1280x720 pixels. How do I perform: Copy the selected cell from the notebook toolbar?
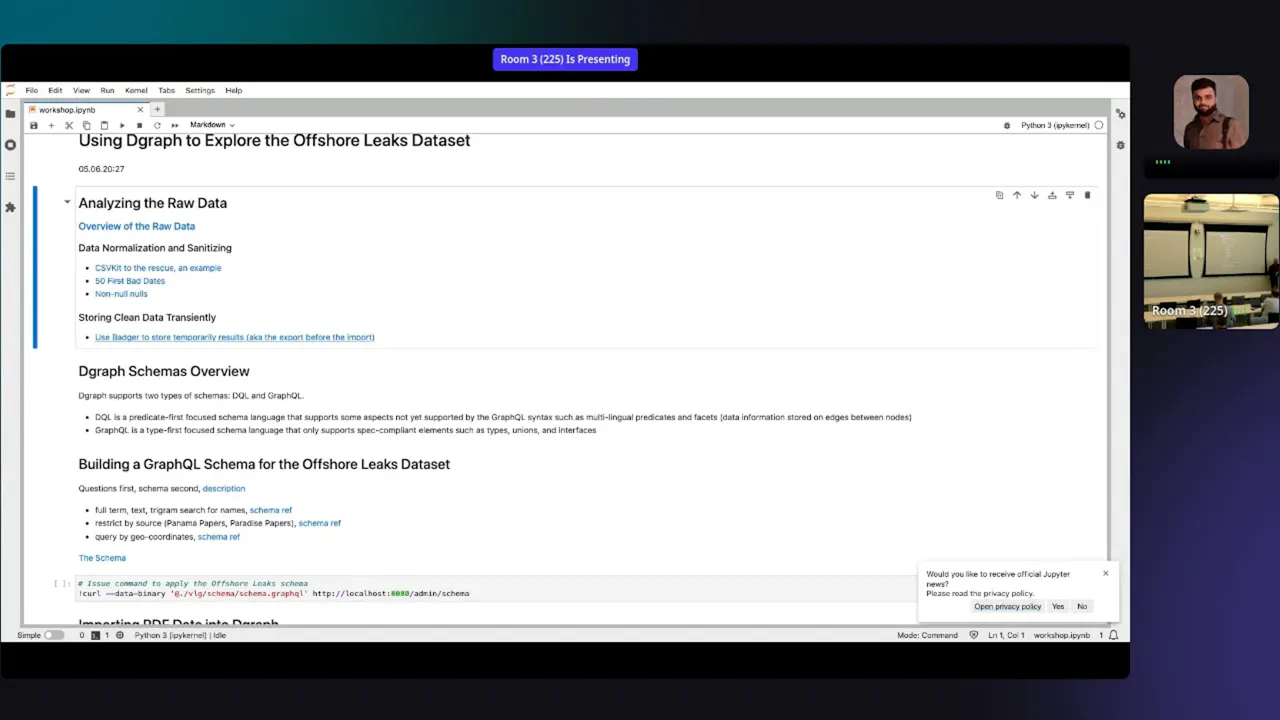(x=86, y=125)
